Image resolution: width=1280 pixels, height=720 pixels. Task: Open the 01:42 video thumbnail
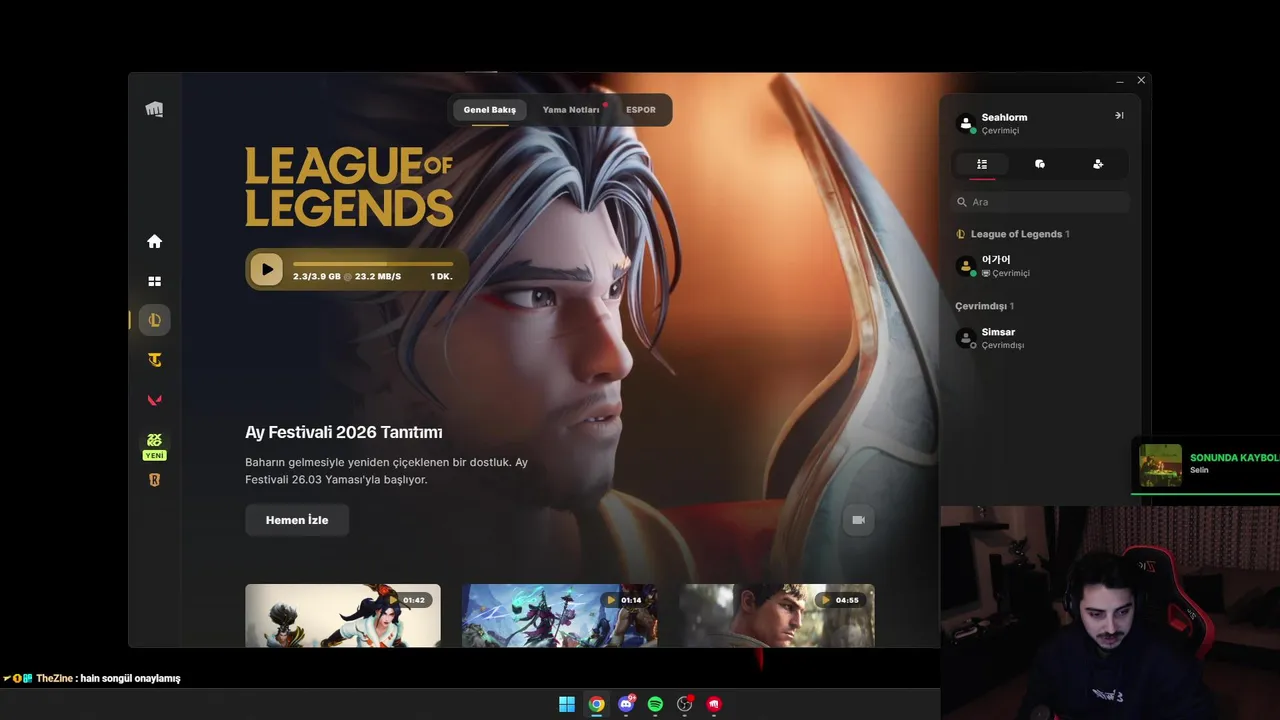[343, 615]
